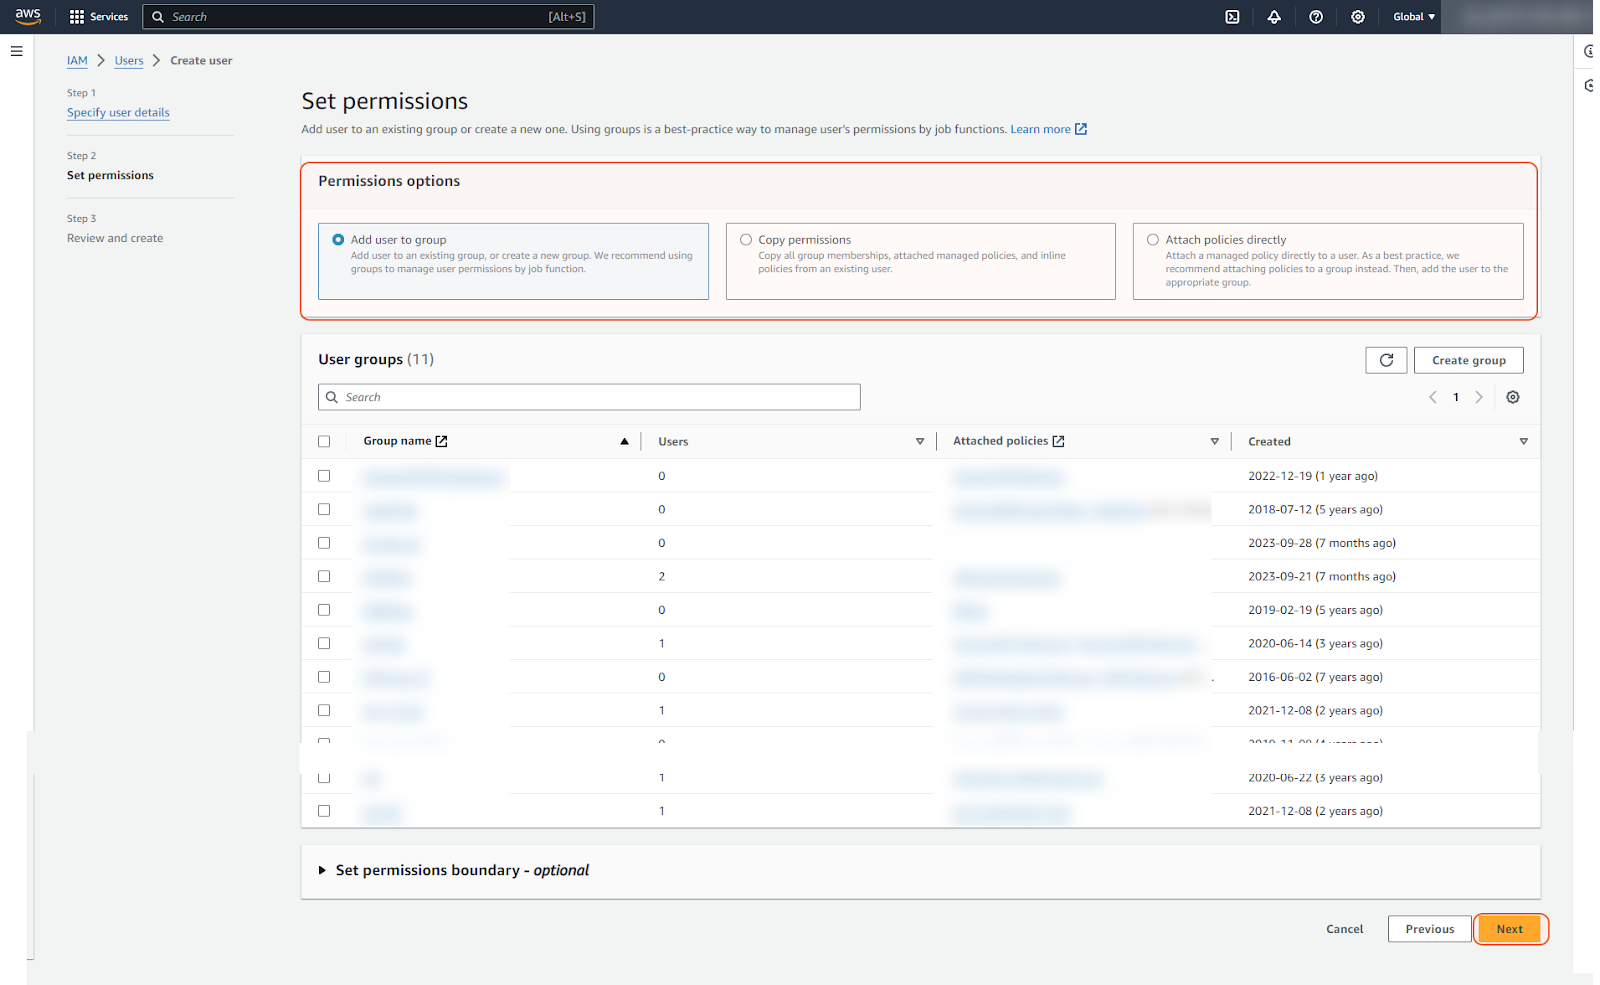Click the Create group button
Image resolution: width=1600 pixels, height=985 pixels.
pyautogui.click(x=1468, y=360)
